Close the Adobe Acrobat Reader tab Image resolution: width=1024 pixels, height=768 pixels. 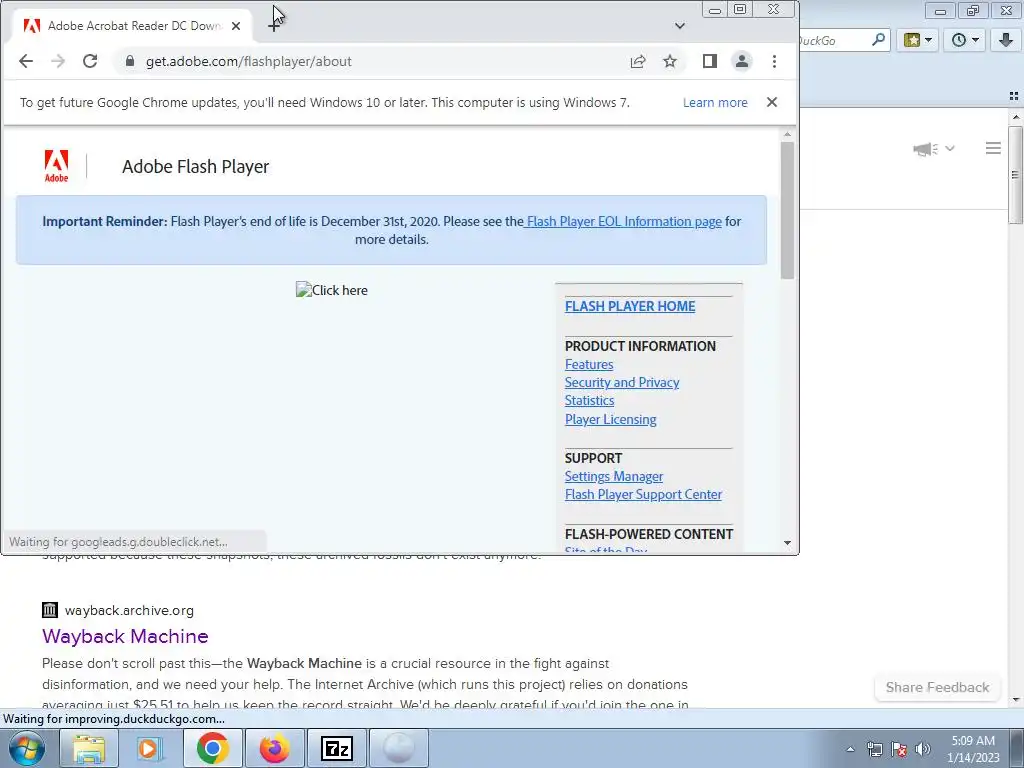coord(236,26)
